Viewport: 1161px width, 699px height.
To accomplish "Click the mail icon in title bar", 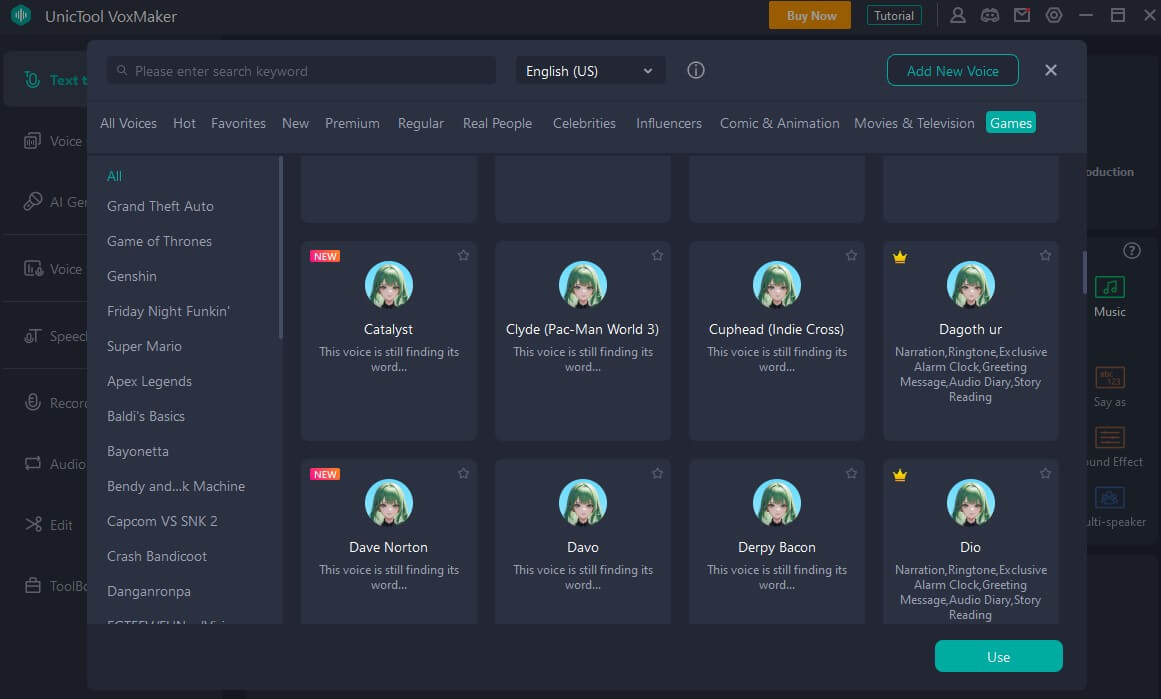I will click(x=1021, y=15).
